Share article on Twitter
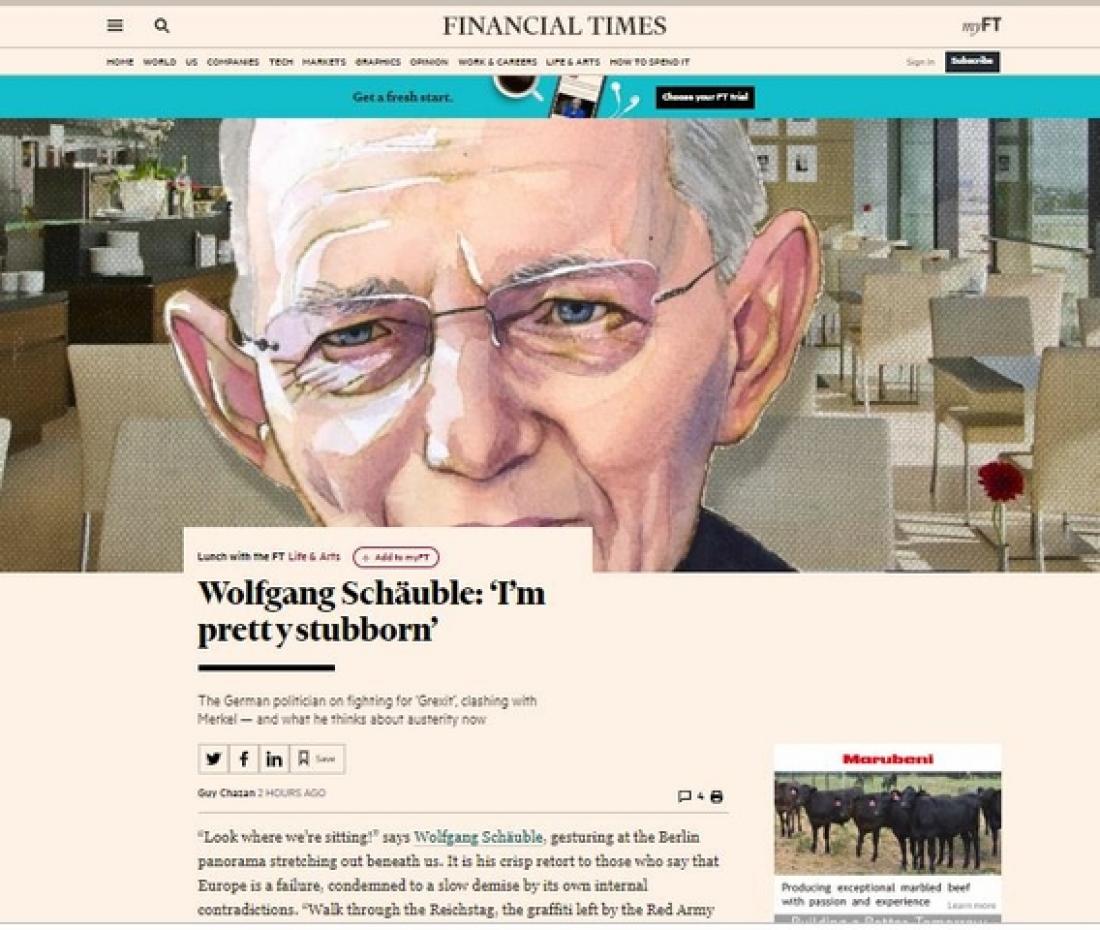The image size is (1100, 930). click(214, 759)
